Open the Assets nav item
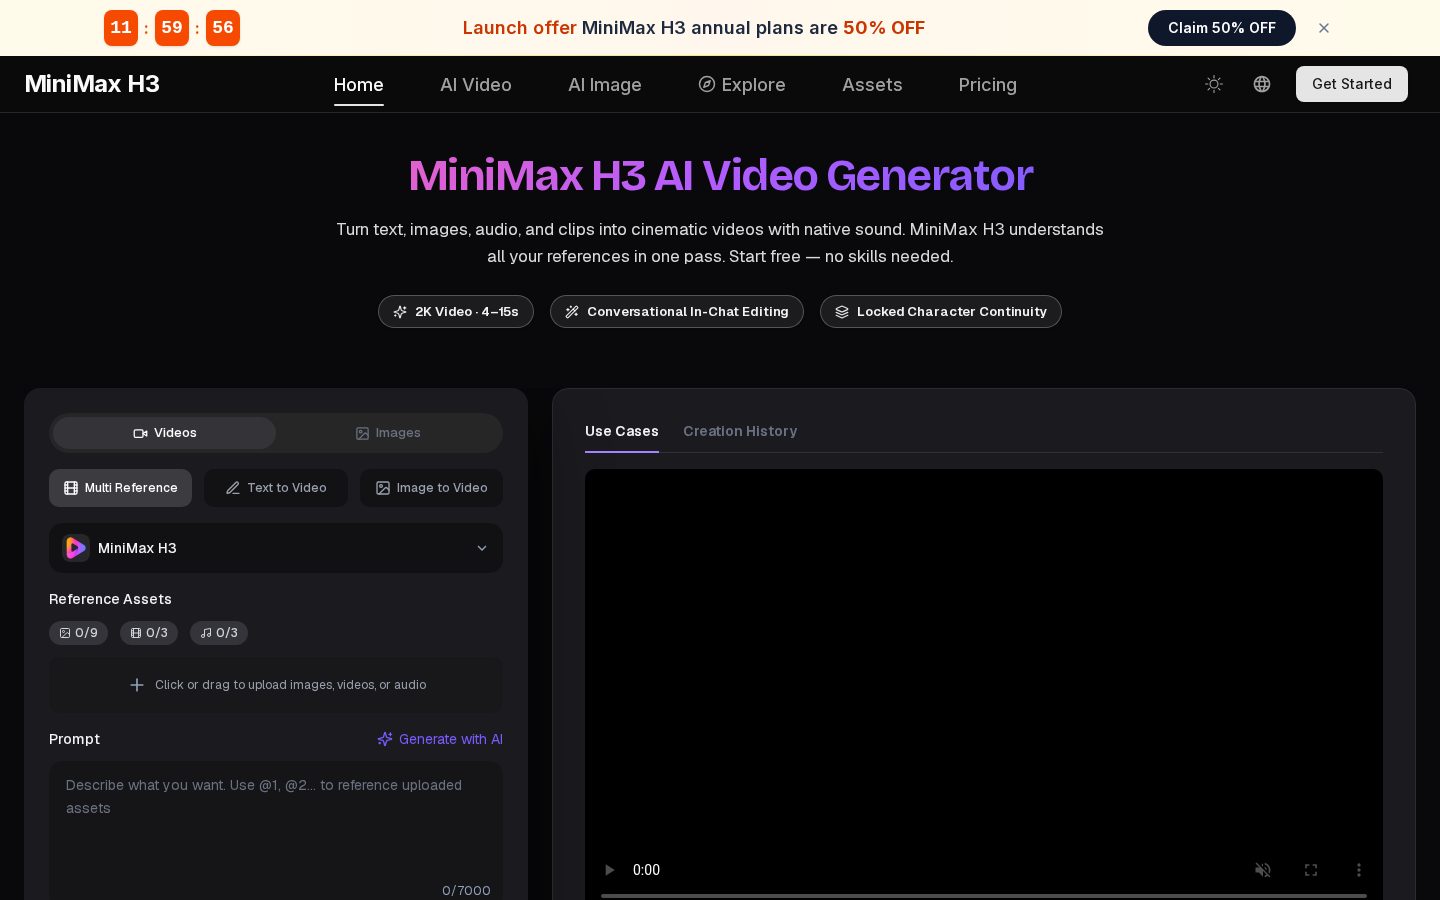 pos(872,85)
